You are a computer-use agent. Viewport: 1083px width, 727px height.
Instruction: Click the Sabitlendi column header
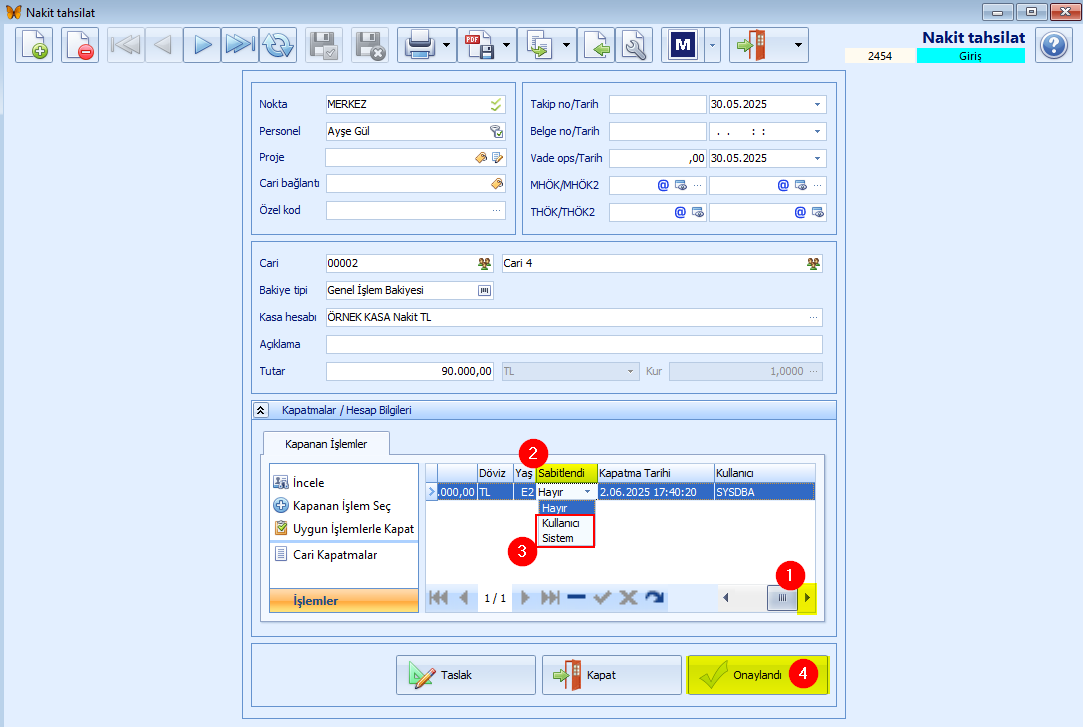pos(566,473)
